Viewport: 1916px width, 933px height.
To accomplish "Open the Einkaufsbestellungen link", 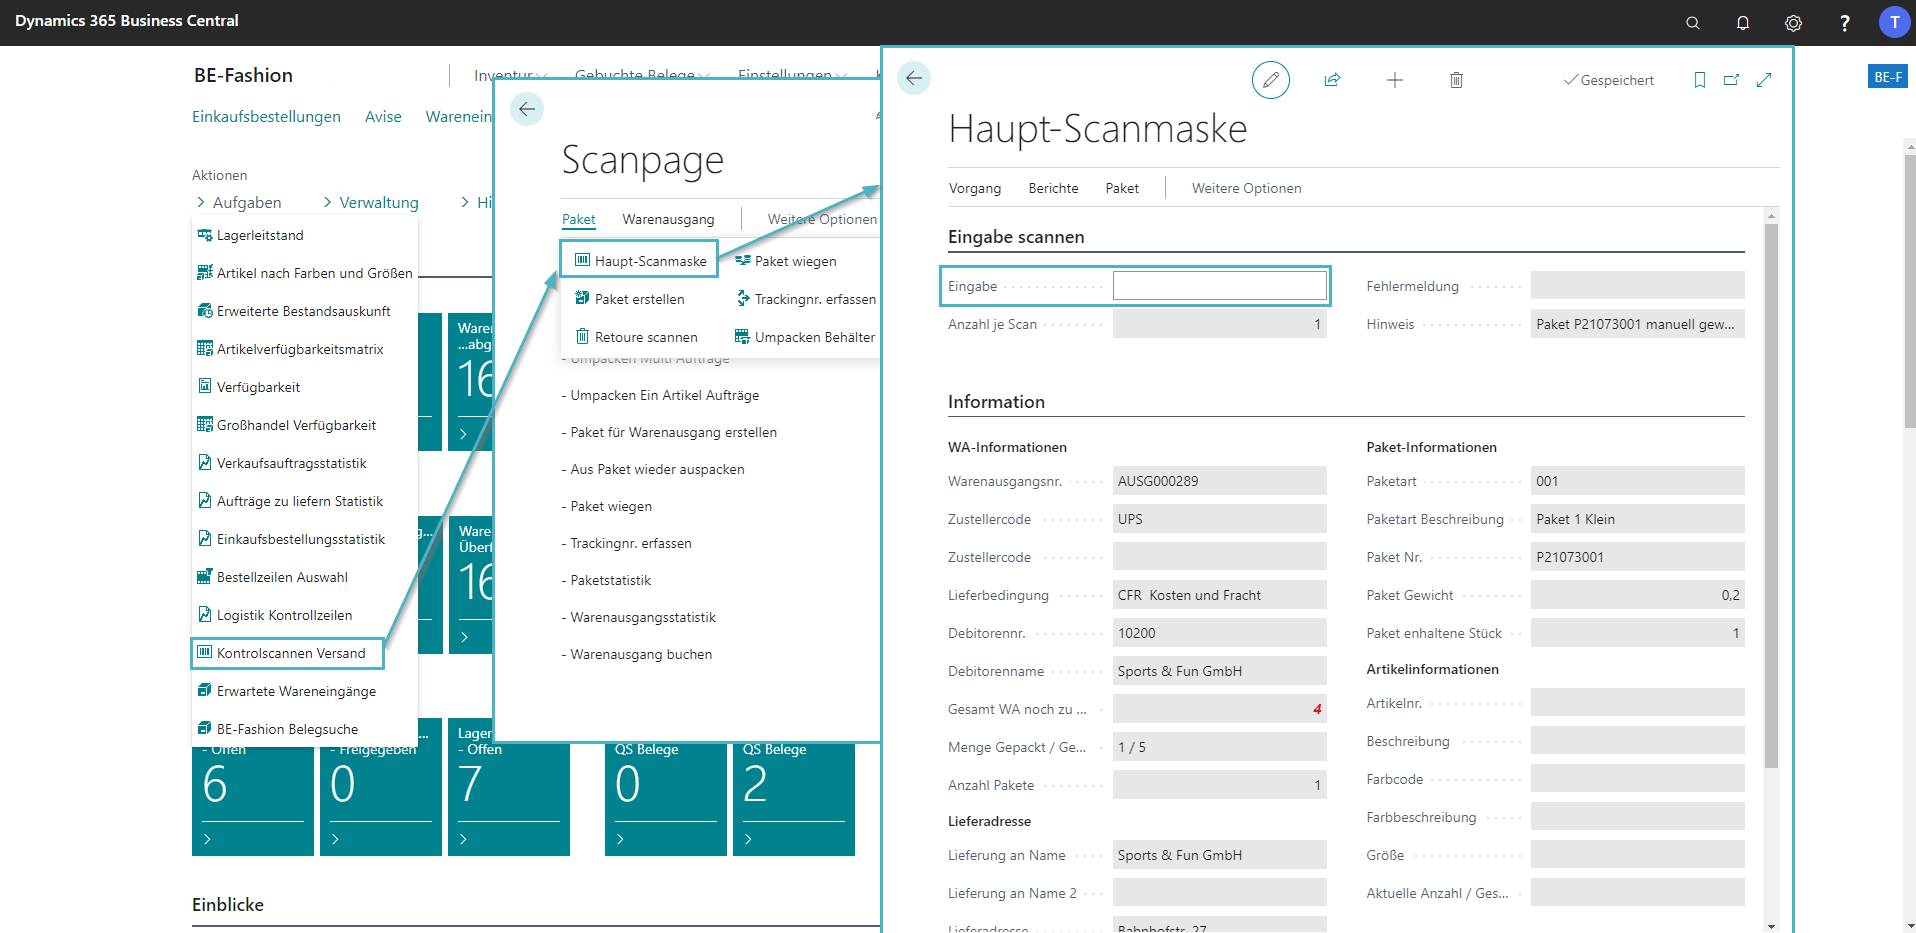I will tap(266, 117).
